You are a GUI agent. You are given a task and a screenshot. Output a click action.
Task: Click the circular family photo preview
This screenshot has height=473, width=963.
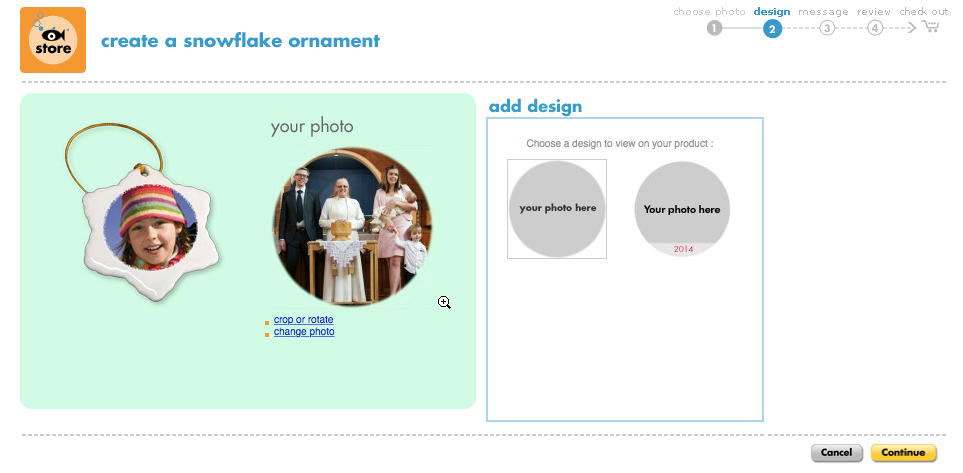pyautogui.click(x=352, y=226)
